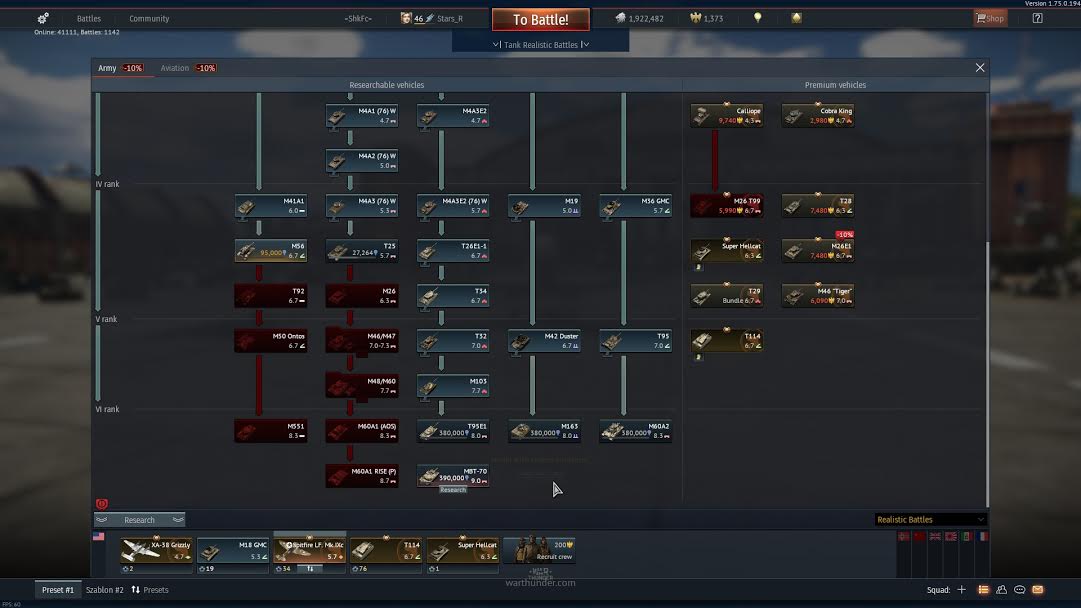The height and width of the screenshot is (608, 1081).
Task: Open the Presets list
Action: click(x=150, y=590)
